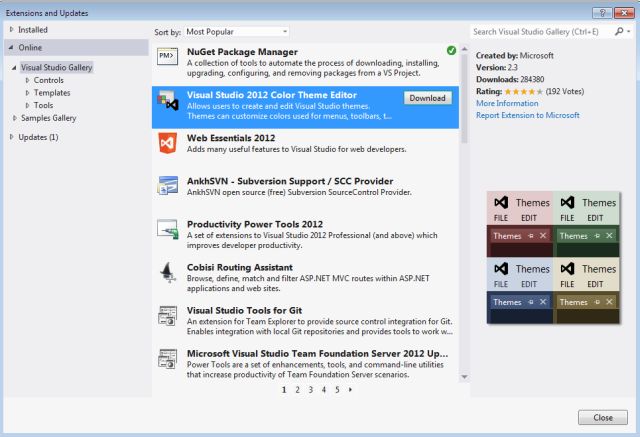Select the Cobisi Routing Assistant title

click(x=240, y=267)
